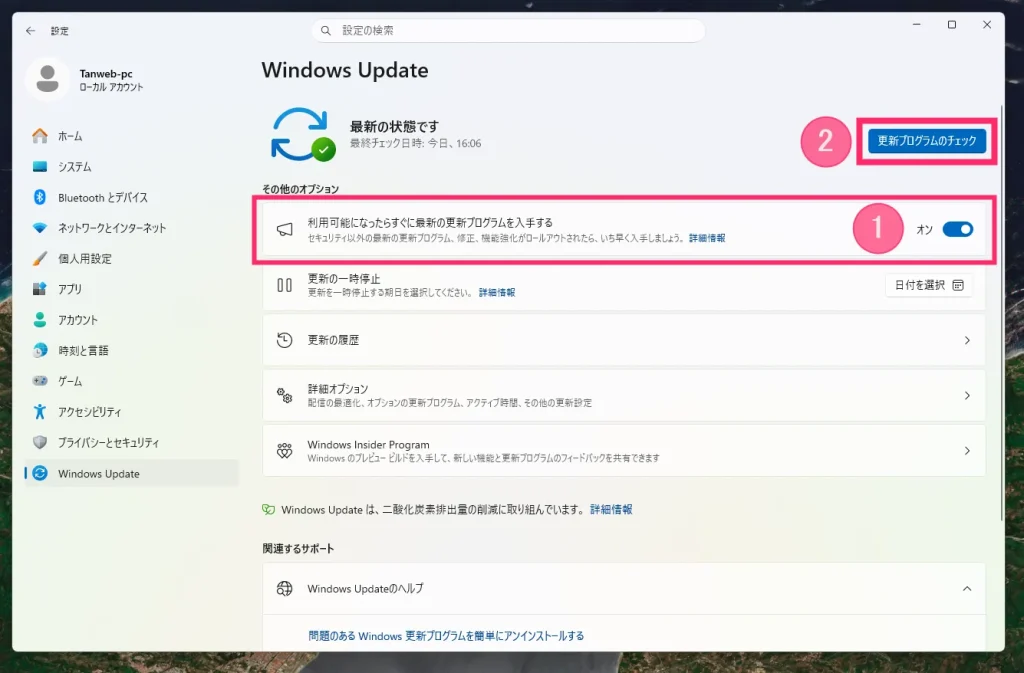Image resolution: width=1024 pixels, height=673 pixels.
Task: Open アプリ settings label
Action: [70, 289]
